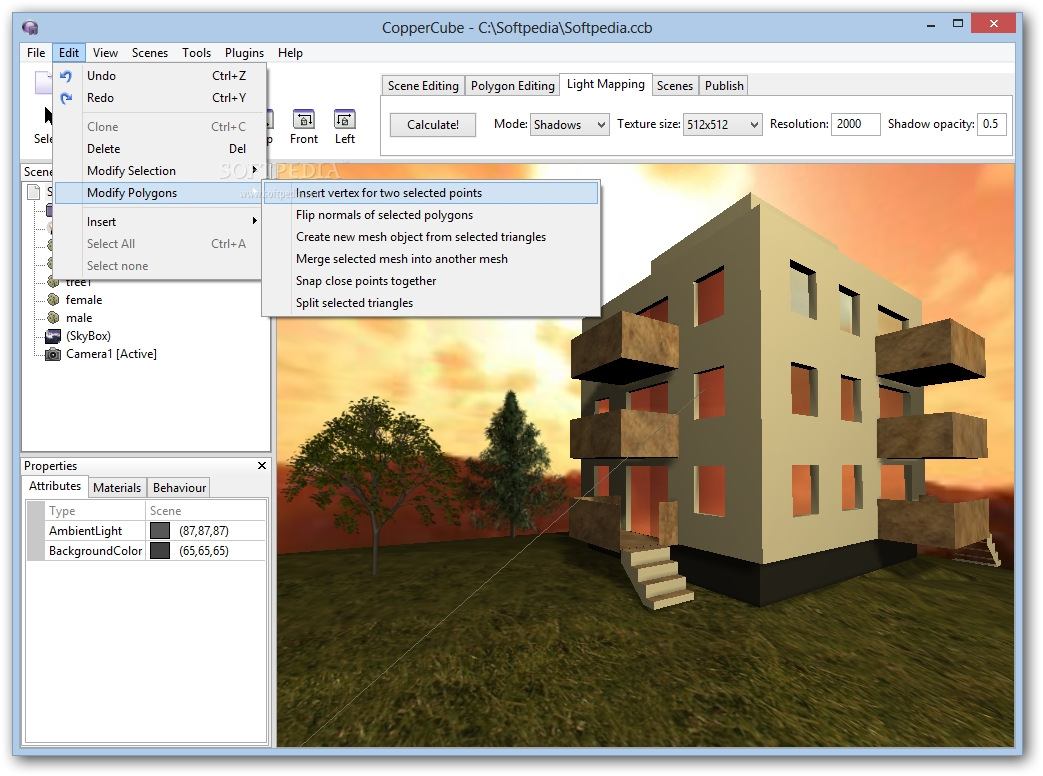
Task: Switch to Scene Editing tab
Action: pyautogui.click(x=423, y=86)
